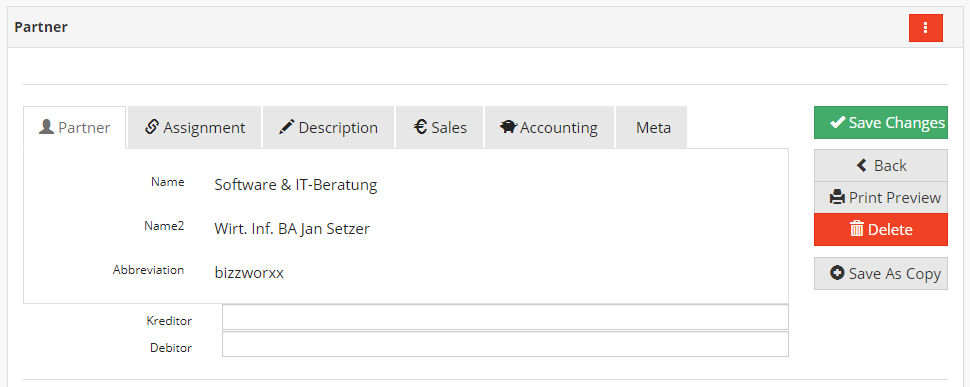Click the red Delete button
The image size is (970, 387).
[x=881, y=229]
